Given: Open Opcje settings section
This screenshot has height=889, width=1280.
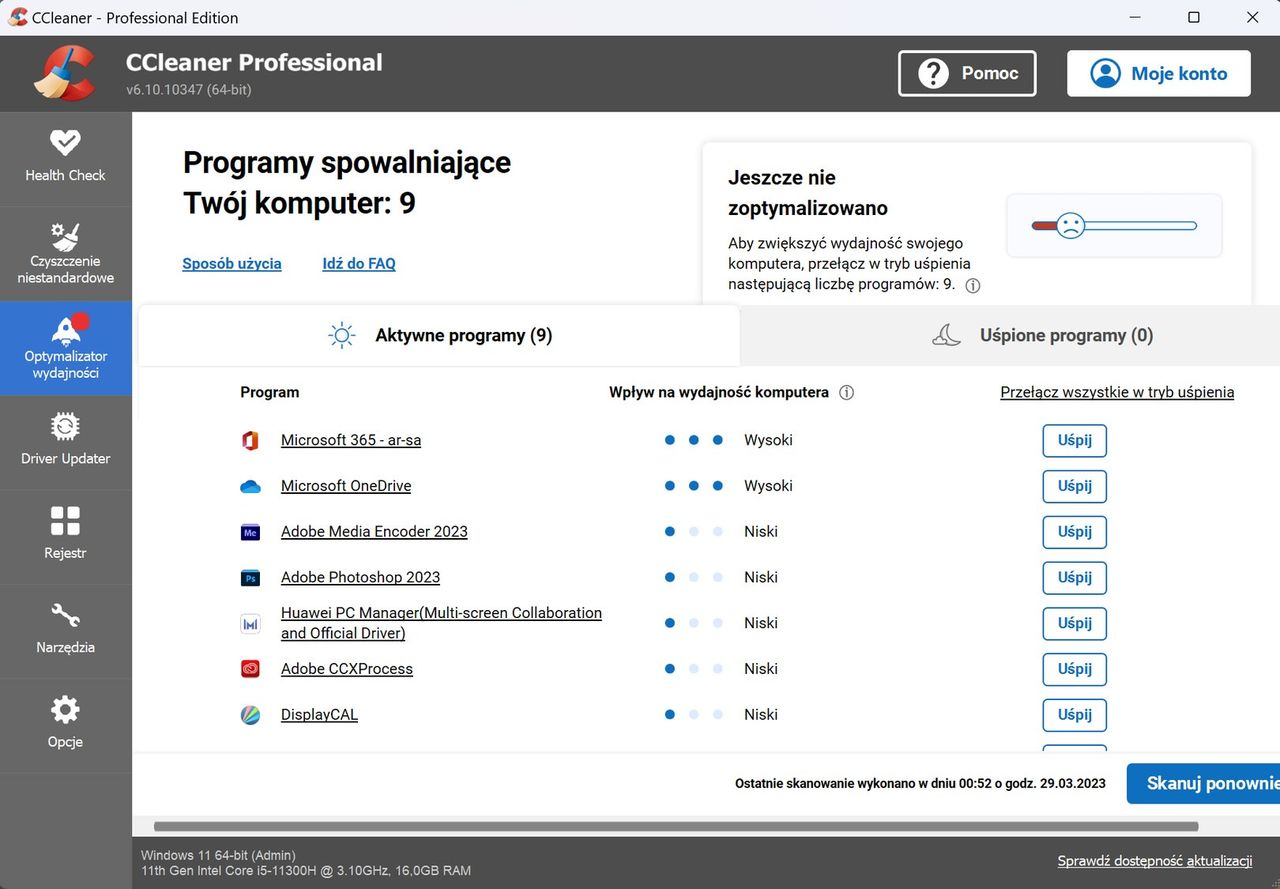Looking at the screenshot, I should pos(65,725).
